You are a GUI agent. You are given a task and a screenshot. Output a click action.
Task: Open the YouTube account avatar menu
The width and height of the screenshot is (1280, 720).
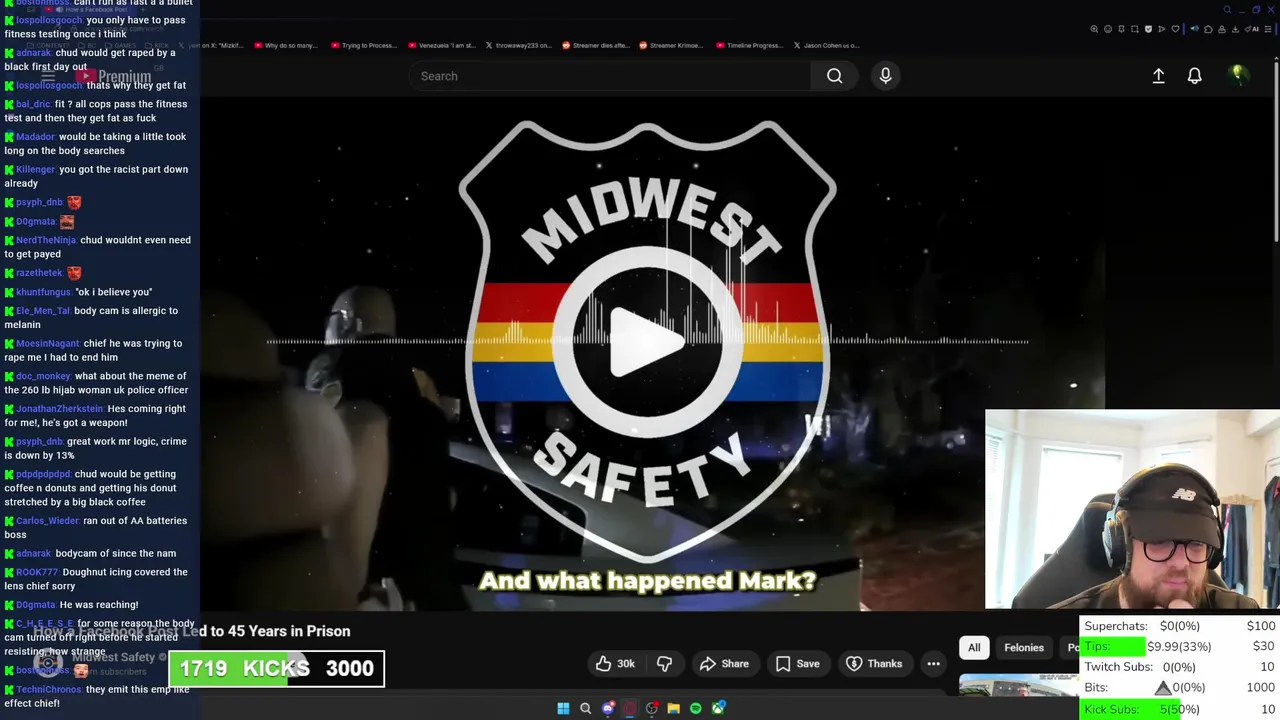point(1237,75)
